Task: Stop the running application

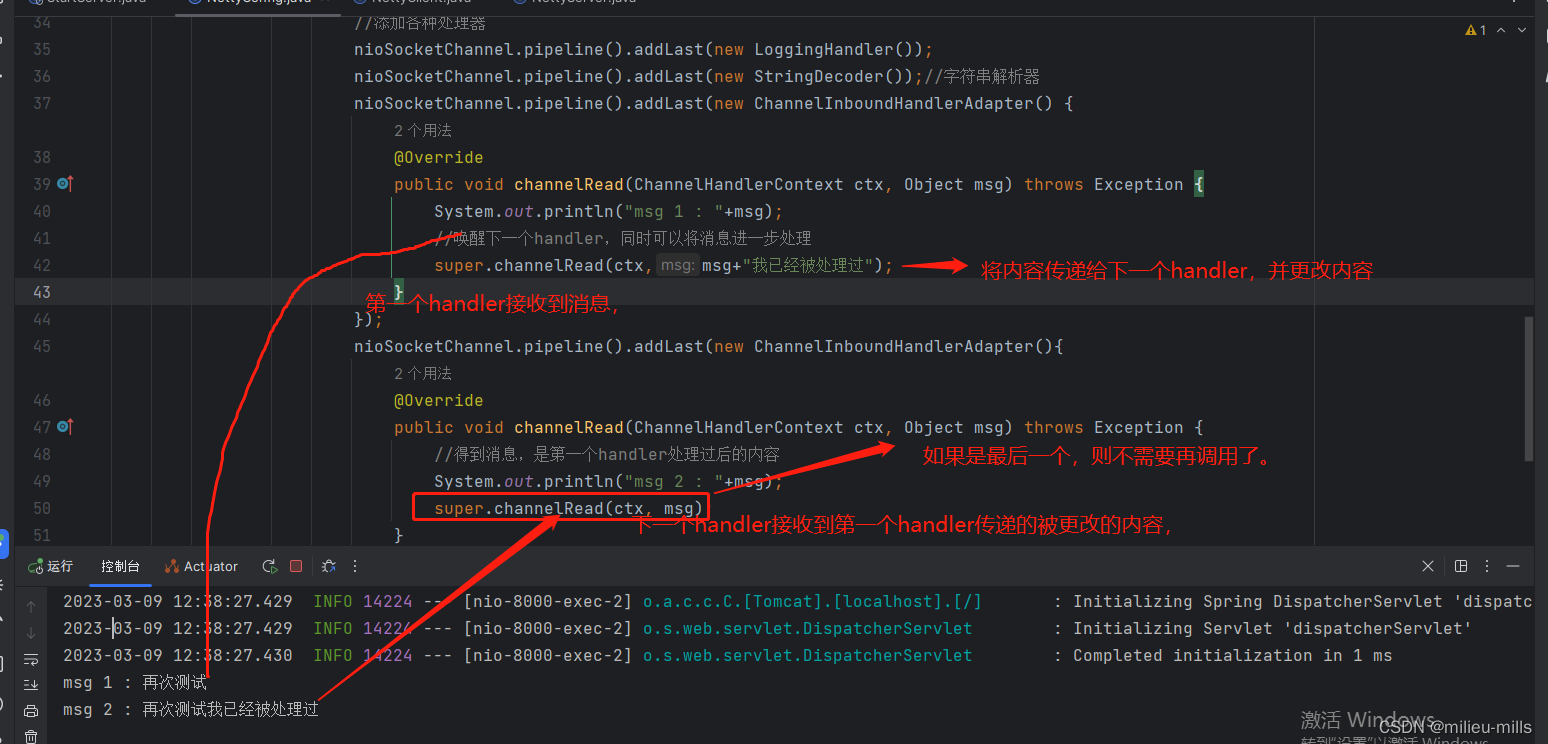Action: click(x=296, y=566)
